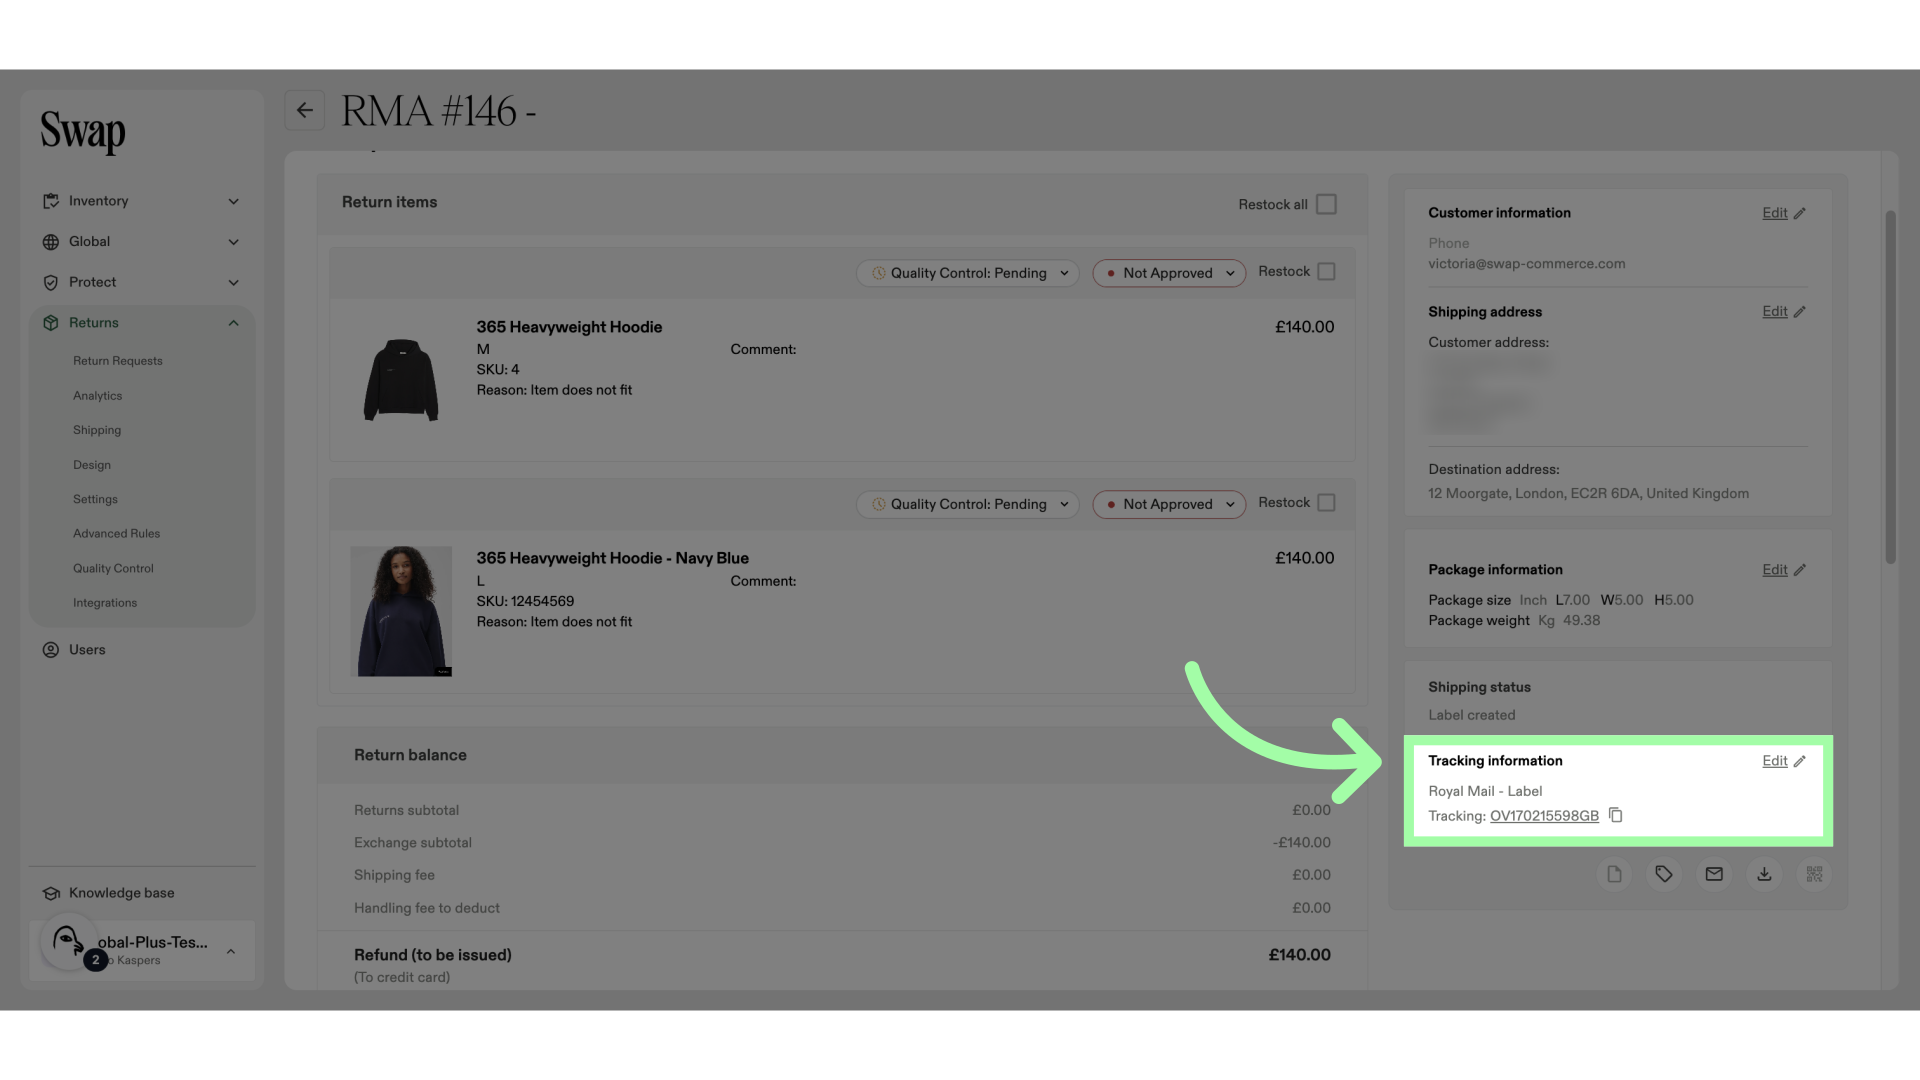Viewport: 1920px width, 1080px height.
Task: Open Quality Control in sidebar
Action: click(x=113, y=568)
